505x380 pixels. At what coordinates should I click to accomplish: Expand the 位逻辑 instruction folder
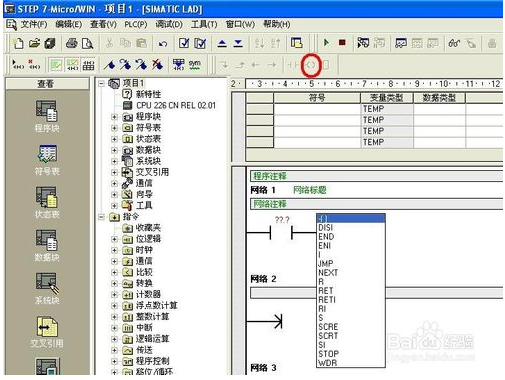[x=114, y=239]
